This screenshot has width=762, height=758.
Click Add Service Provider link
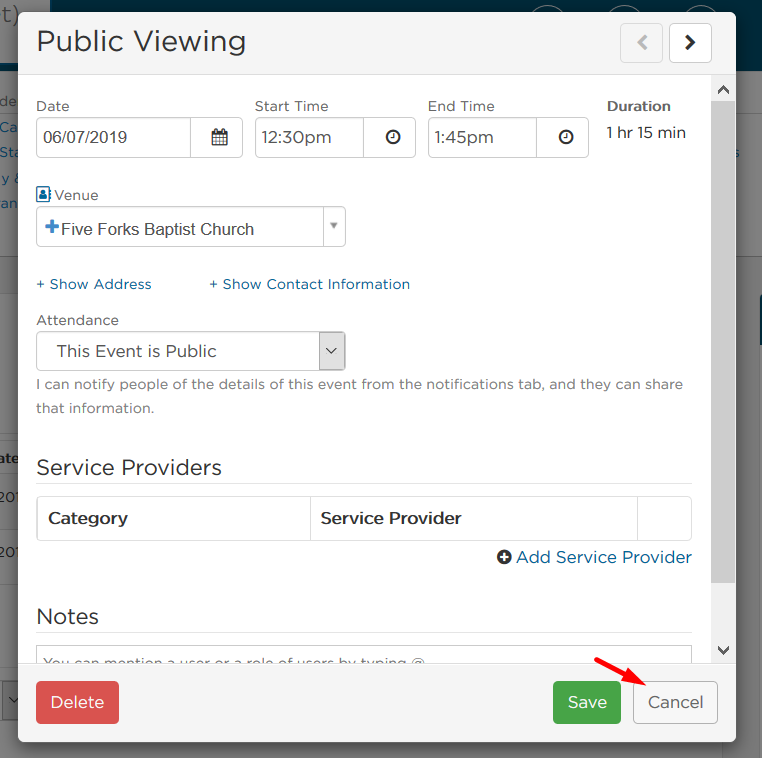coord(604,557)
